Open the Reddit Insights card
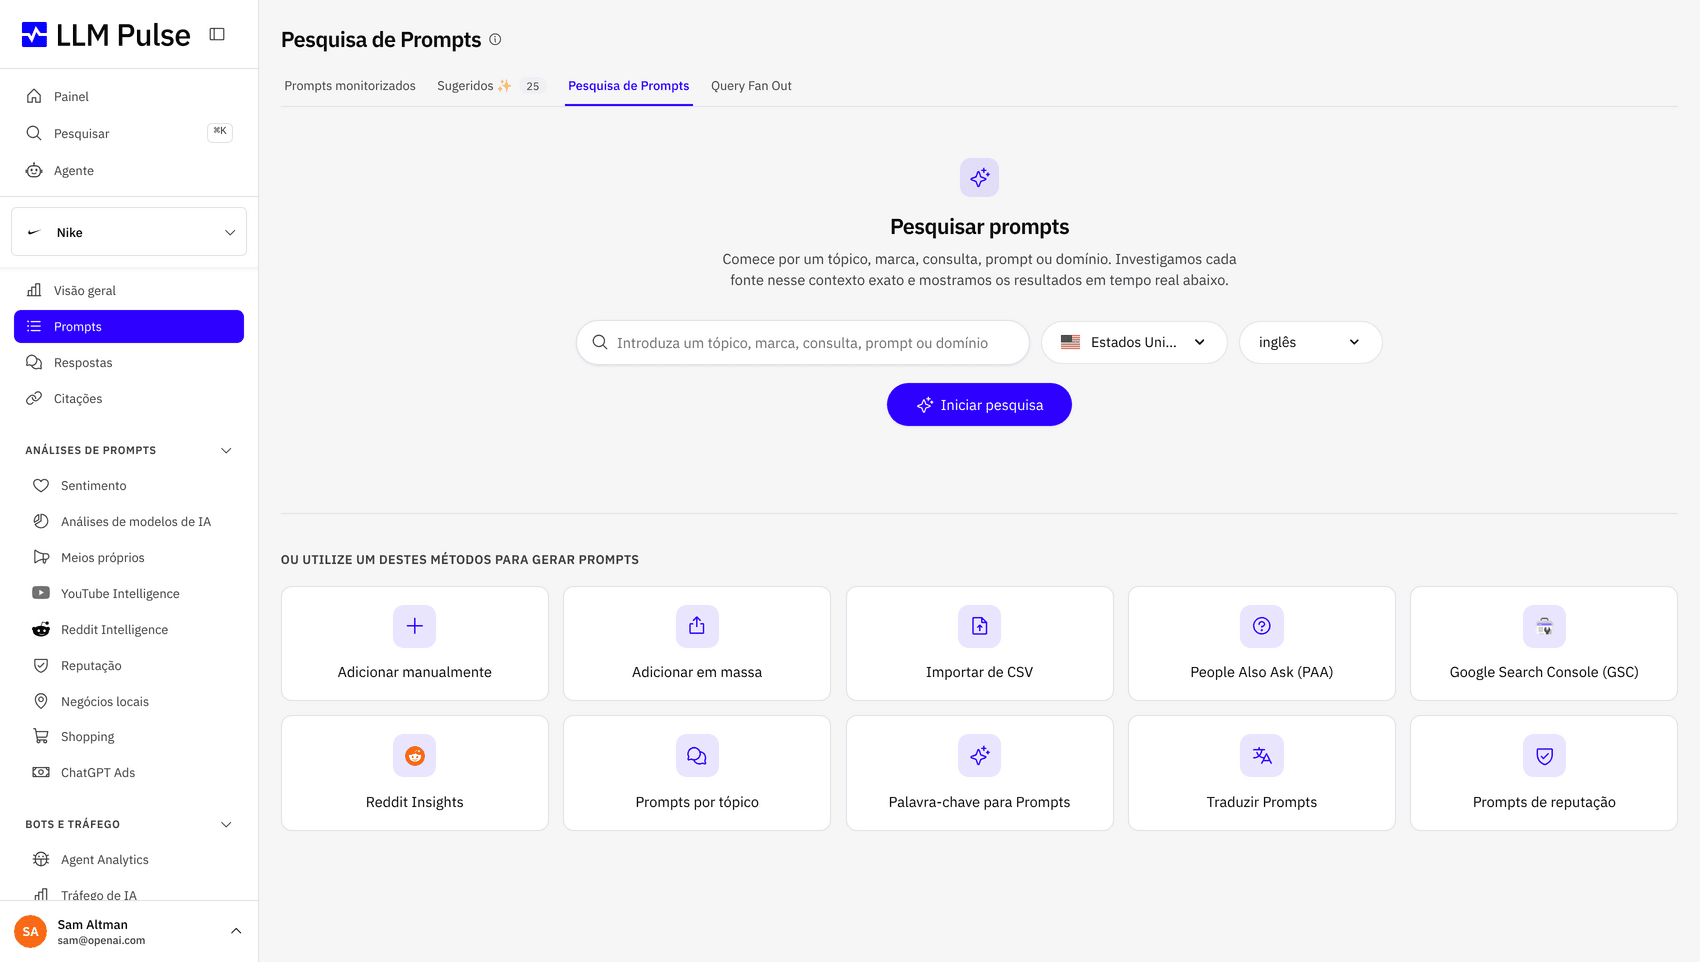1700x962 pixels. (415, 773)
